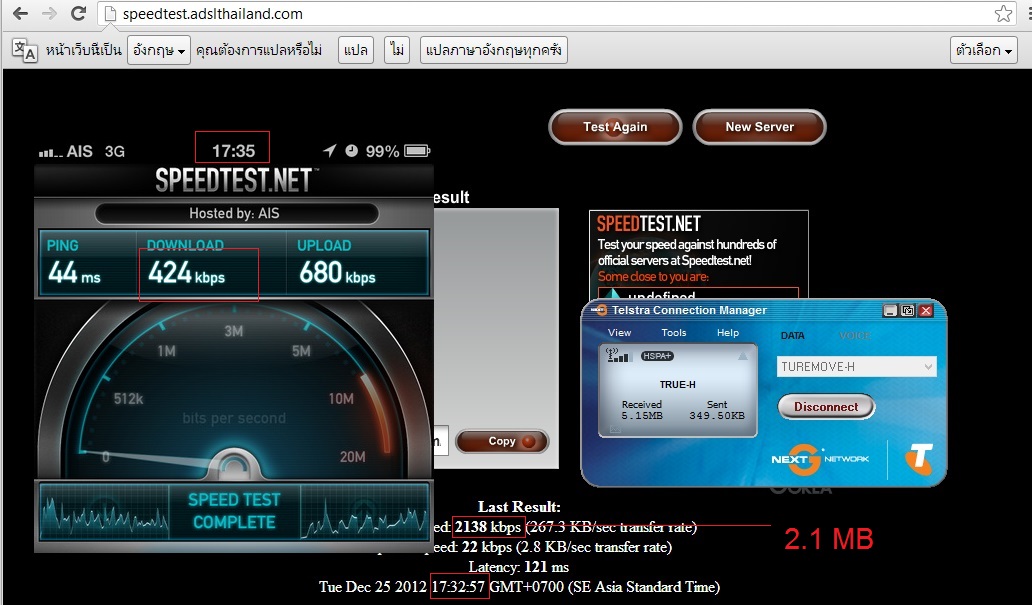Tap the phone signal bars beside AIS
The height and width of the screenshot is (605, 1032).
click(x=50, y=152)
